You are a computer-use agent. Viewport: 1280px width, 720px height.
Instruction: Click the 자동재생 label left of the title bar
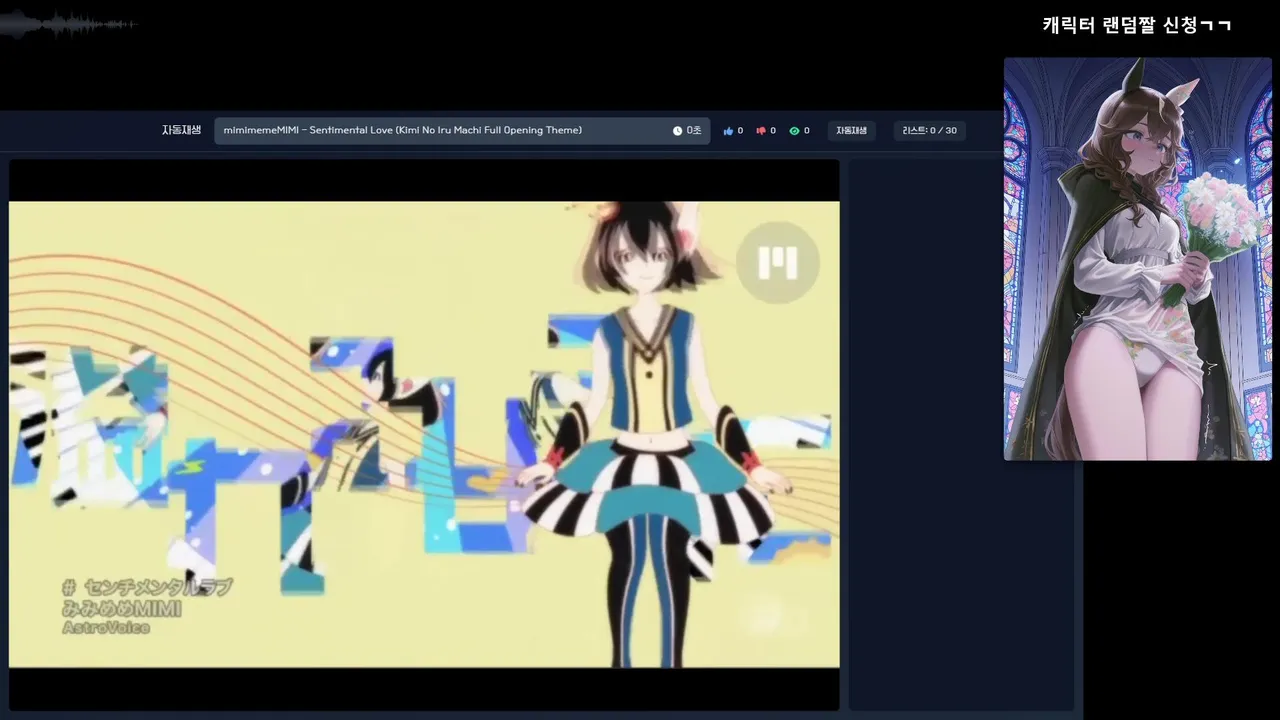[x=182, y=131]
